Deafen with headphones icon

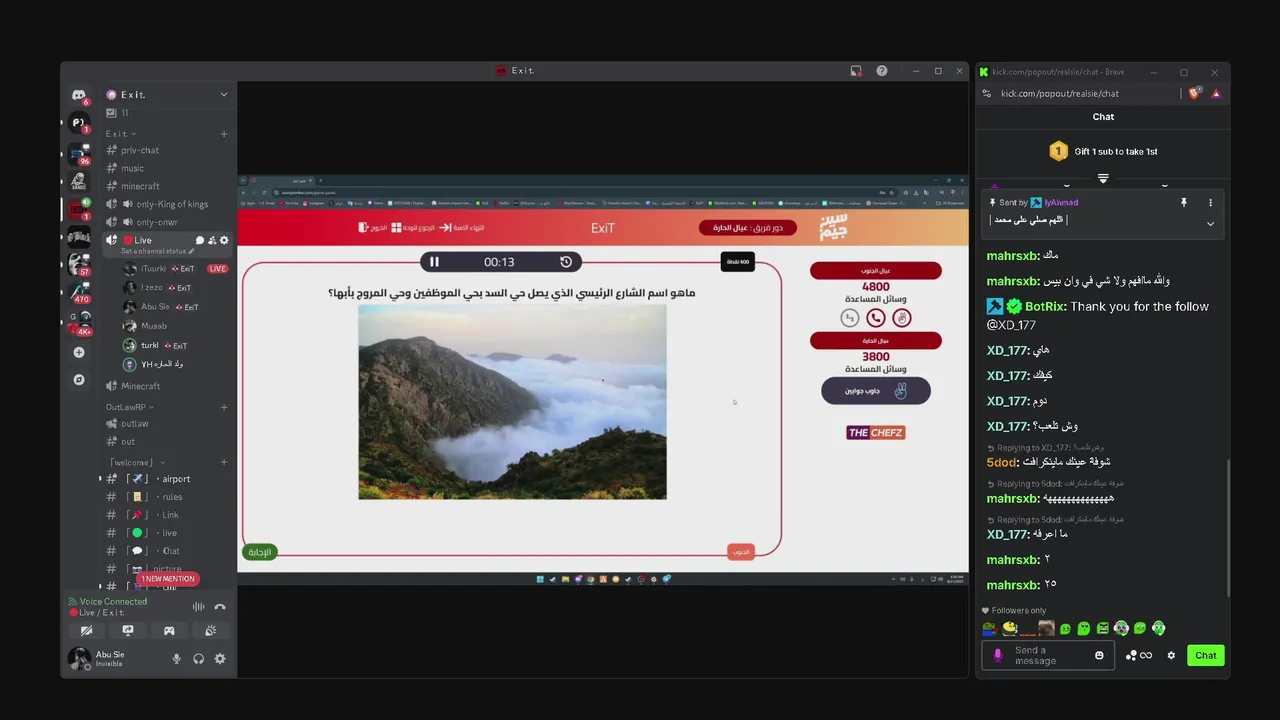pyautogui.click(x=198, y=659)
